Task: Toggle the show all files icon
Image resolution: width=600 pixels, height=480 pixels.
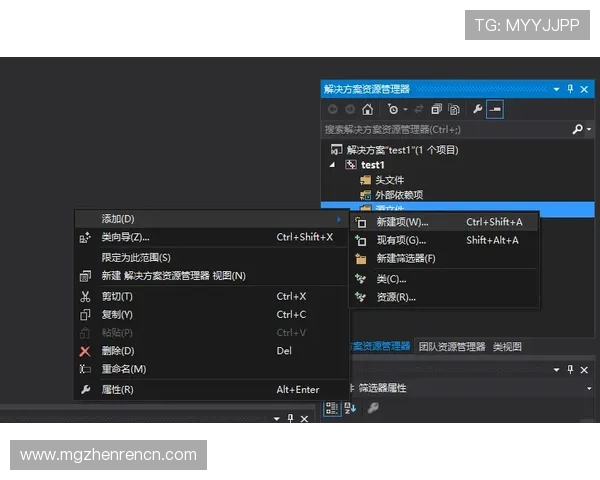Action: pyautogui.click(x=454, y=109)
